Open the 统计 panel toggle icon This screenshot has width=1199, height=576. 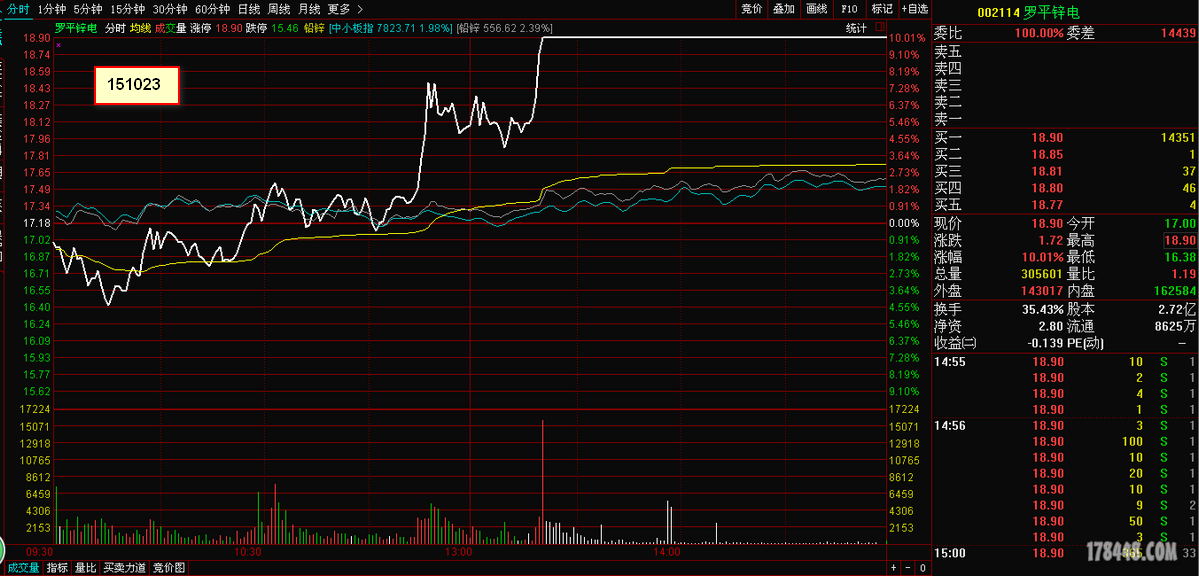878,28
